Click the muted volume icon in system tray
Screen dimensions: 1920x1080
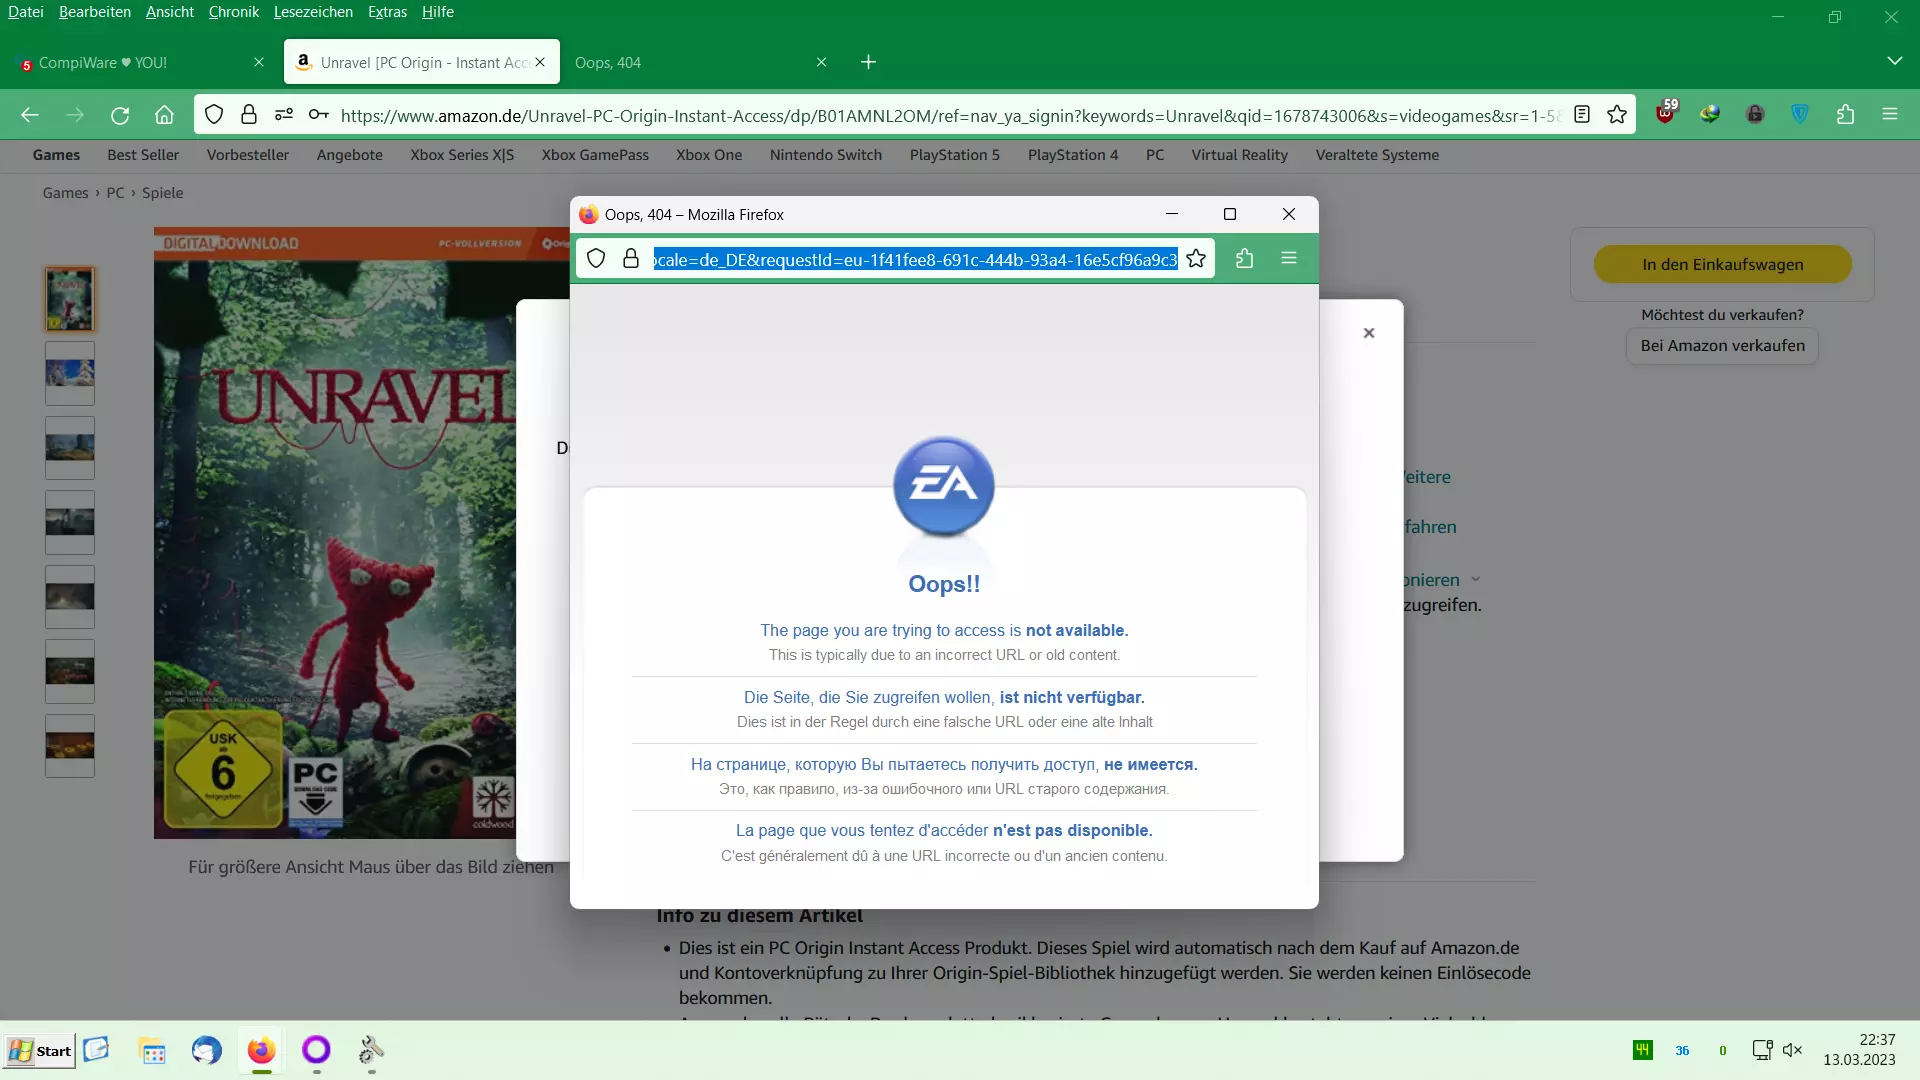tap(1793, 1050)
